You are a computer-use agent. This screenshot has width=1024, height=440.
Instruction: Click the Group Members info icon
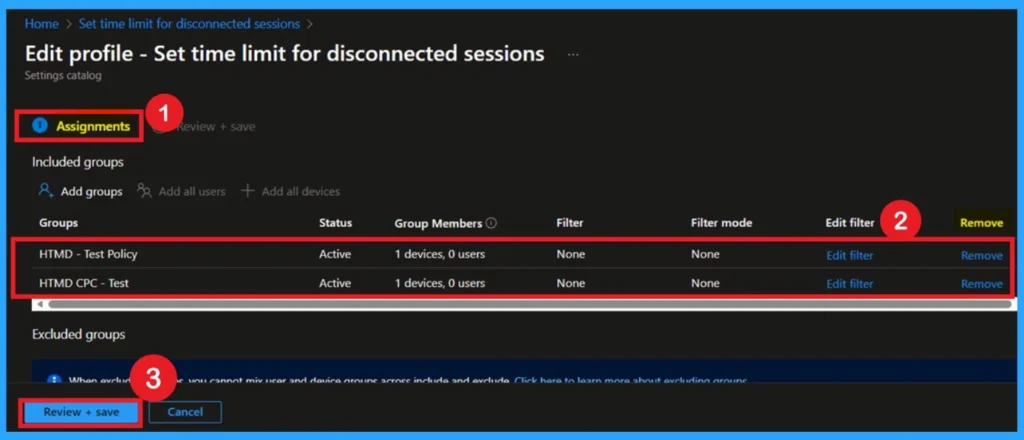(x=491, y=223)
